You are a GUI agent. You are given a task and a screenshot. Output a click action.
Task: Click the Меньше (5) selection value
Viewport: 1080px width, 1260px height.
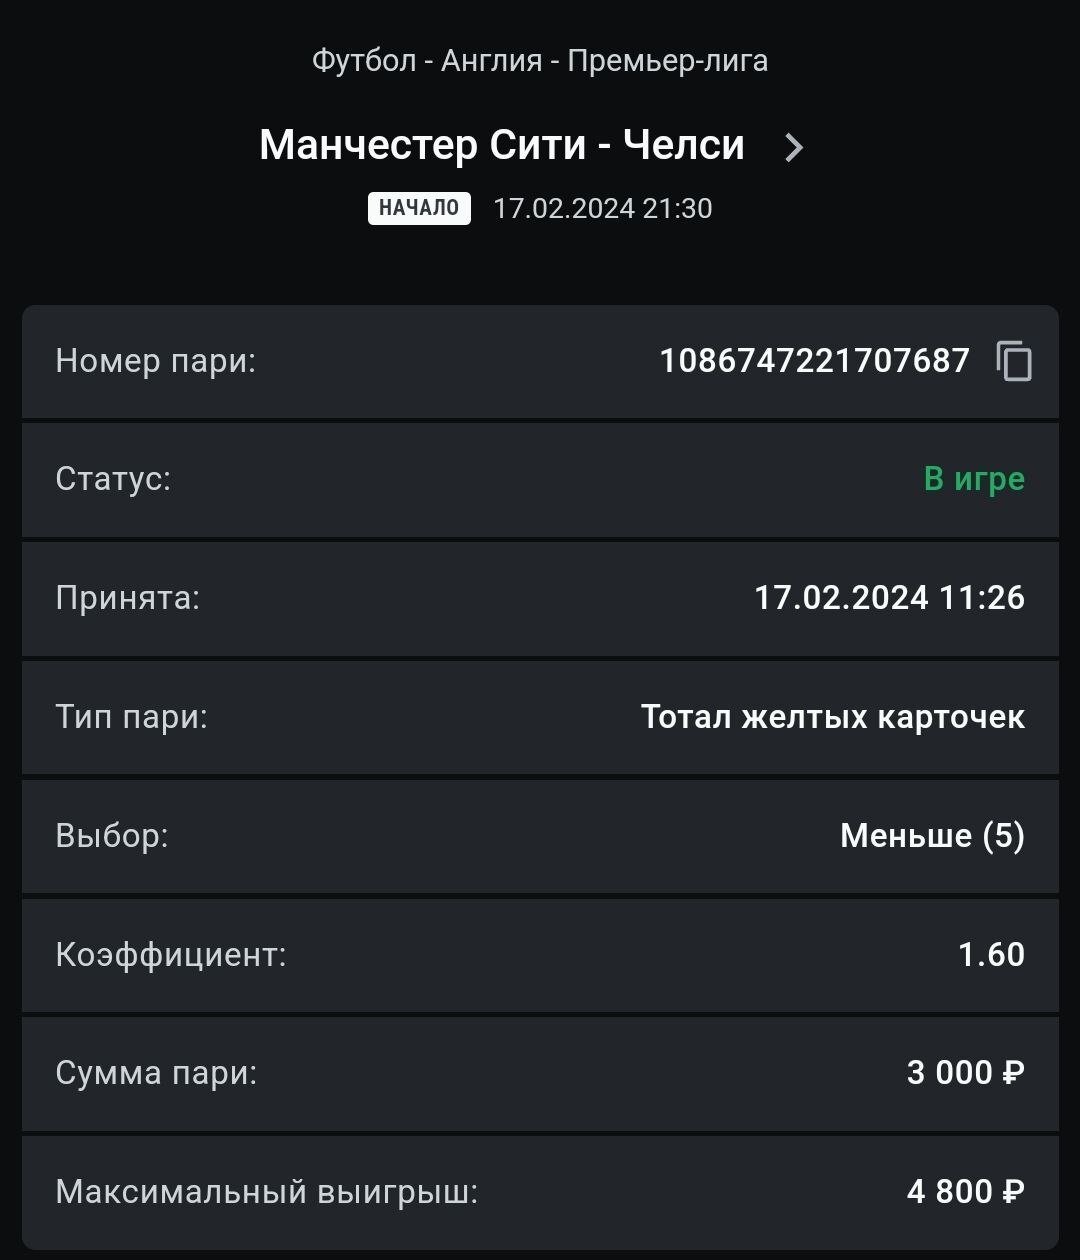point(932,836)
